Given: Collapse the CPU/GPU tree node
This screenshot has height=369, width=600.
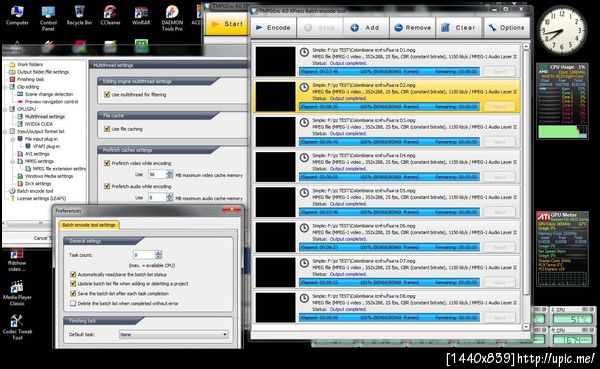Looking at the screenshot, I should [5, 109].
